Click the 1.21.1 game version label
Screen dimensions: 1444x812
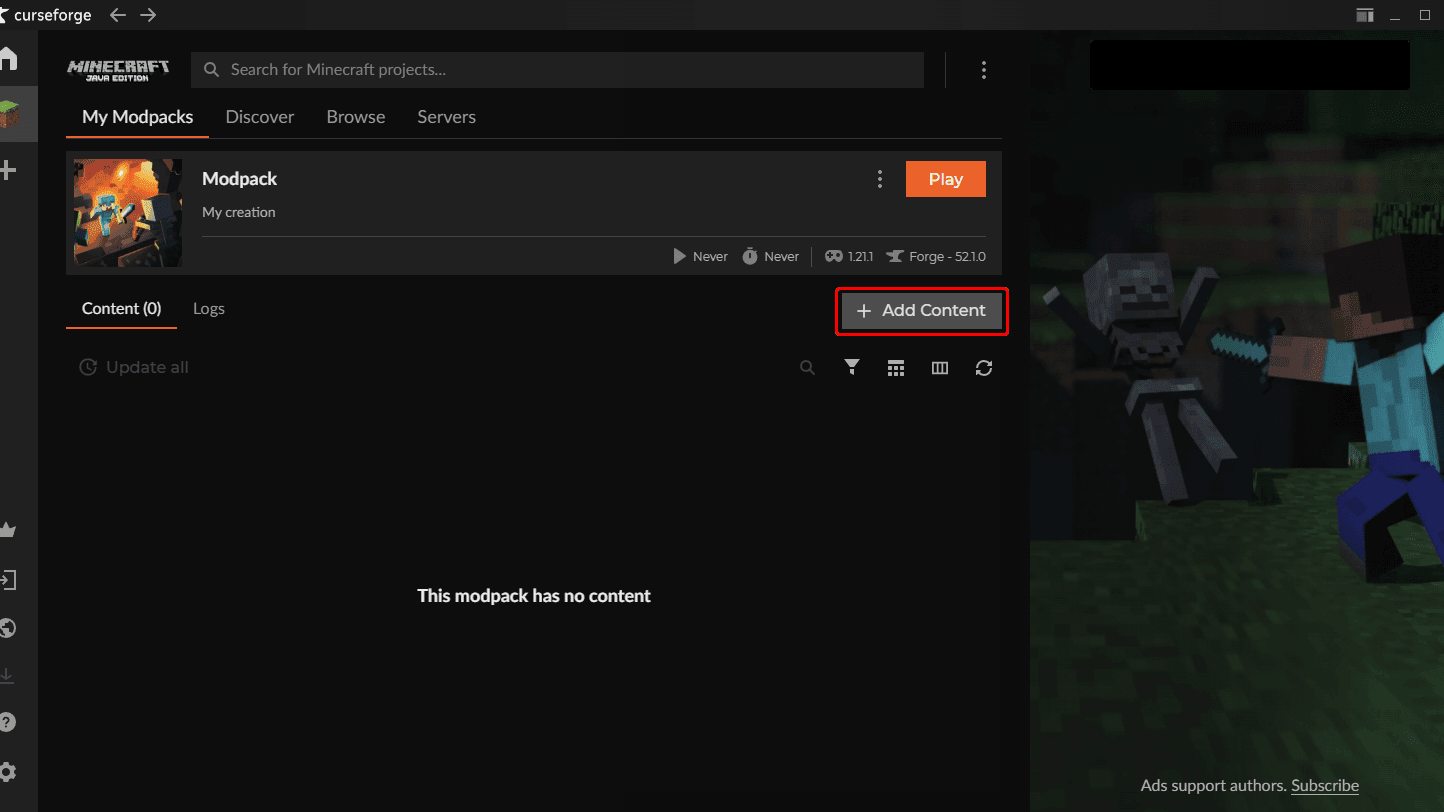click(x=849, y=257)
